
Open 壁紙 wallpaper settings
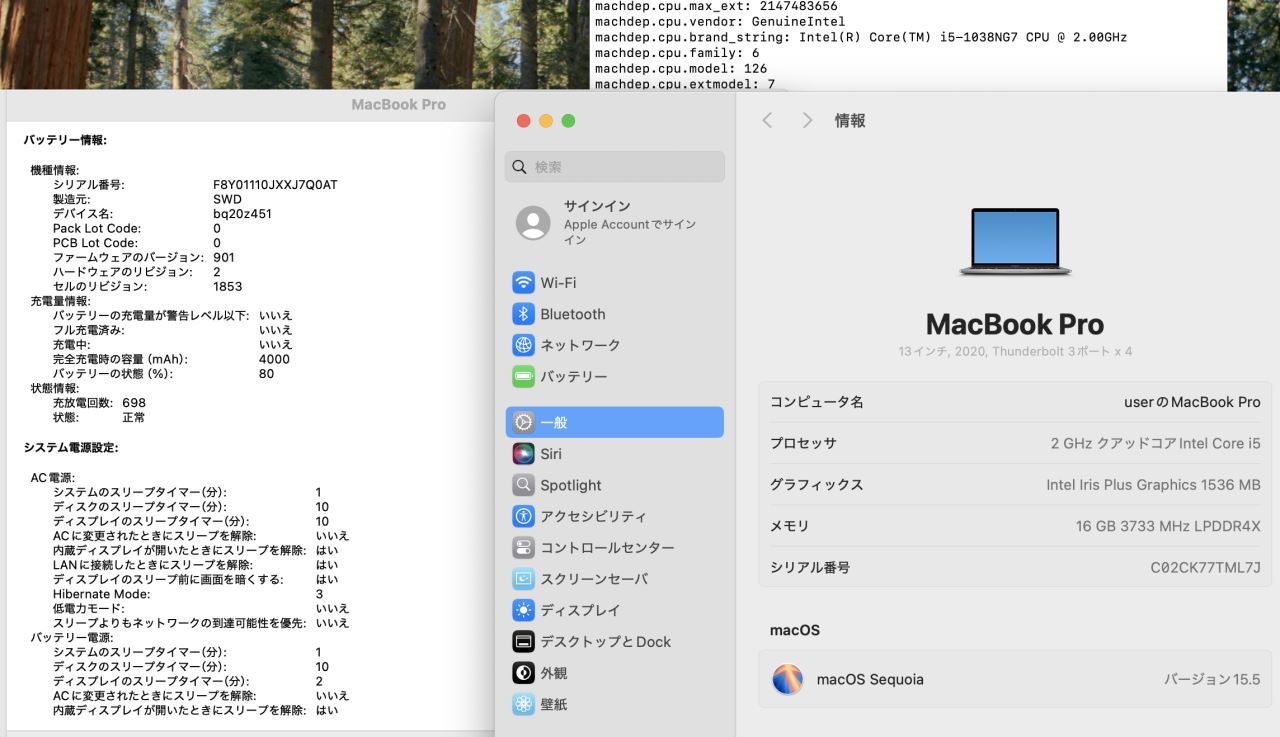[x=553, y=704]
